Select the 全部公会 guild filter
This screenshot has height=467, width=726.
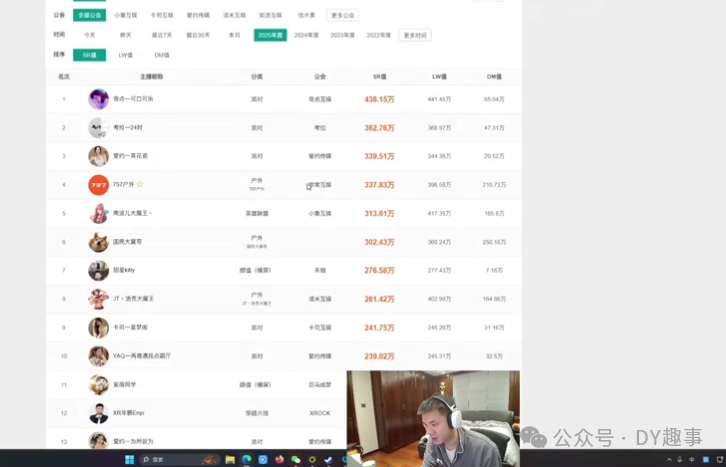89,15
